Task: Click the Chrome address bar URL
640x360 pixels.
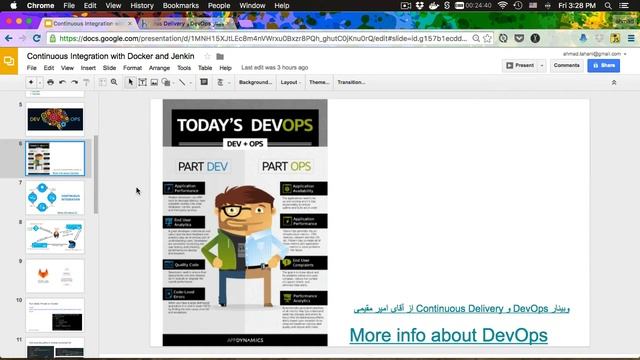Action: [x=263, y=38]
